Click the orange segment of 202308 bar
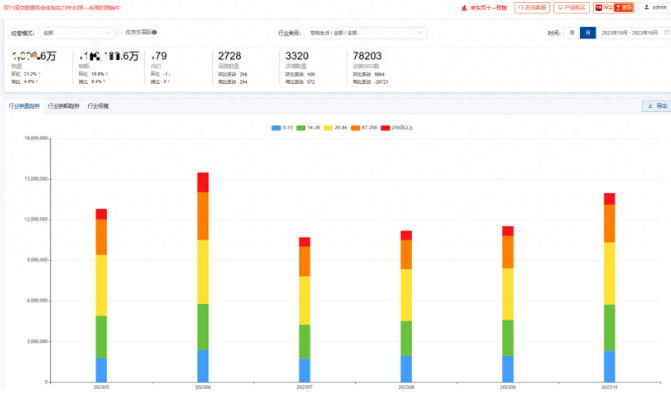 (406, 255)
